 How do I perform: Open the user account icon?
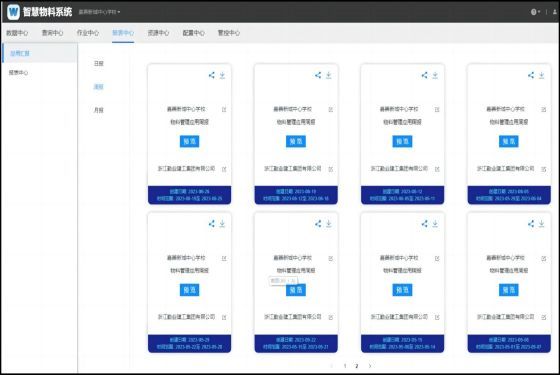[554, 12]
